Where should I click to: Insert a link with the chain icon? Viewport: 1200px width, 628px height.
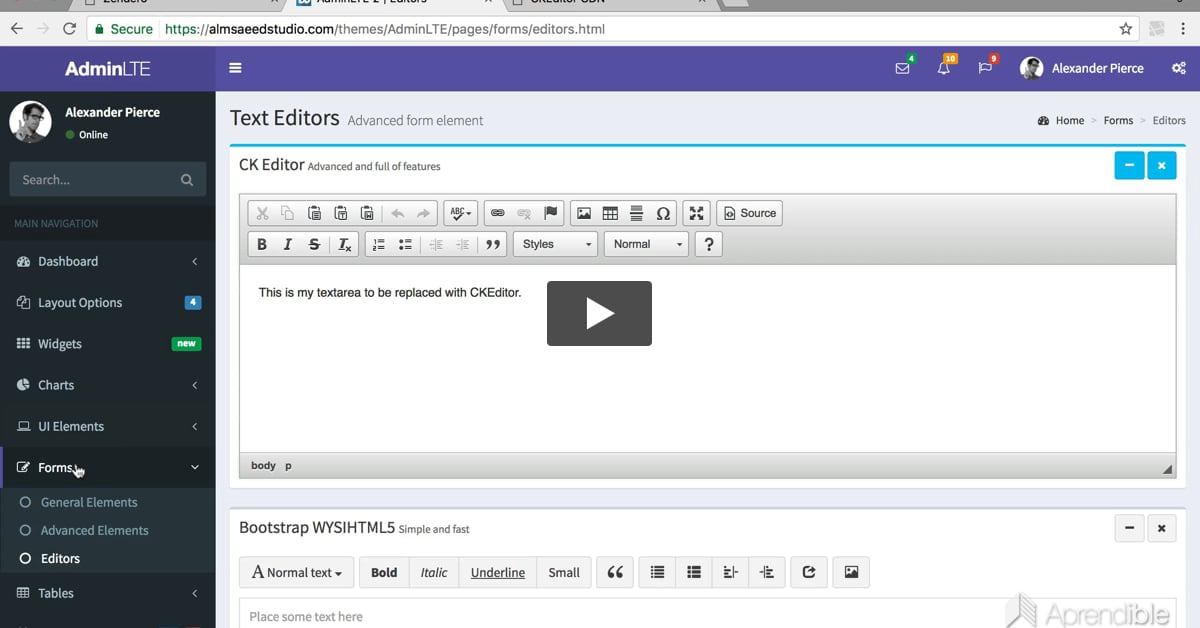498,213
